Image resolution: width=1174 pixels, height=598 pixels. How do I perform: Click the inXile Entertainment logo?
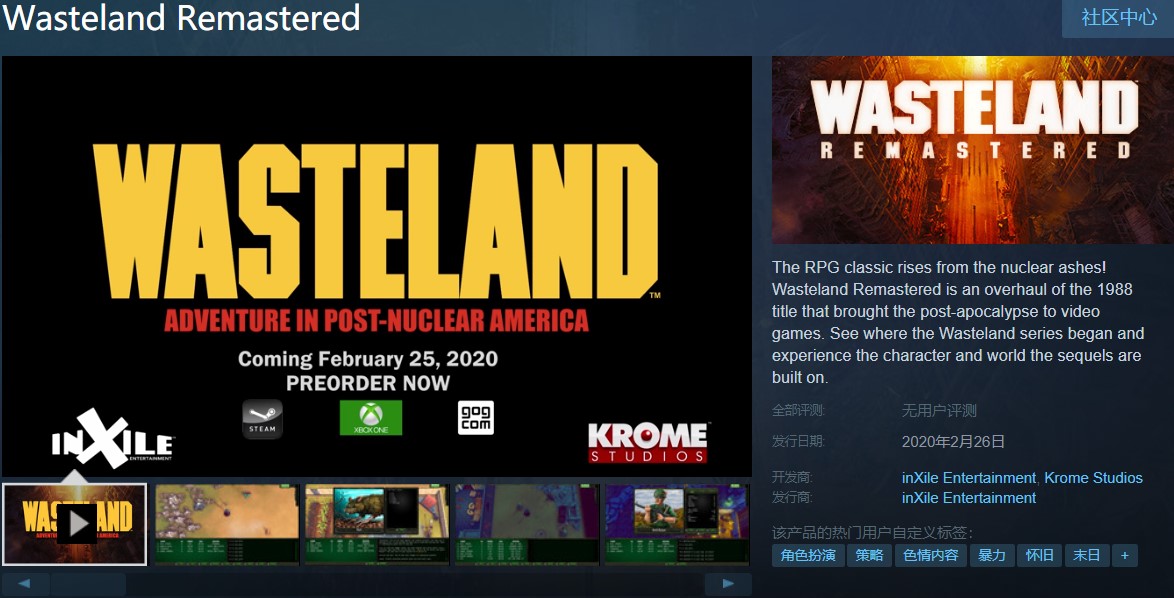tap(113, 439)
